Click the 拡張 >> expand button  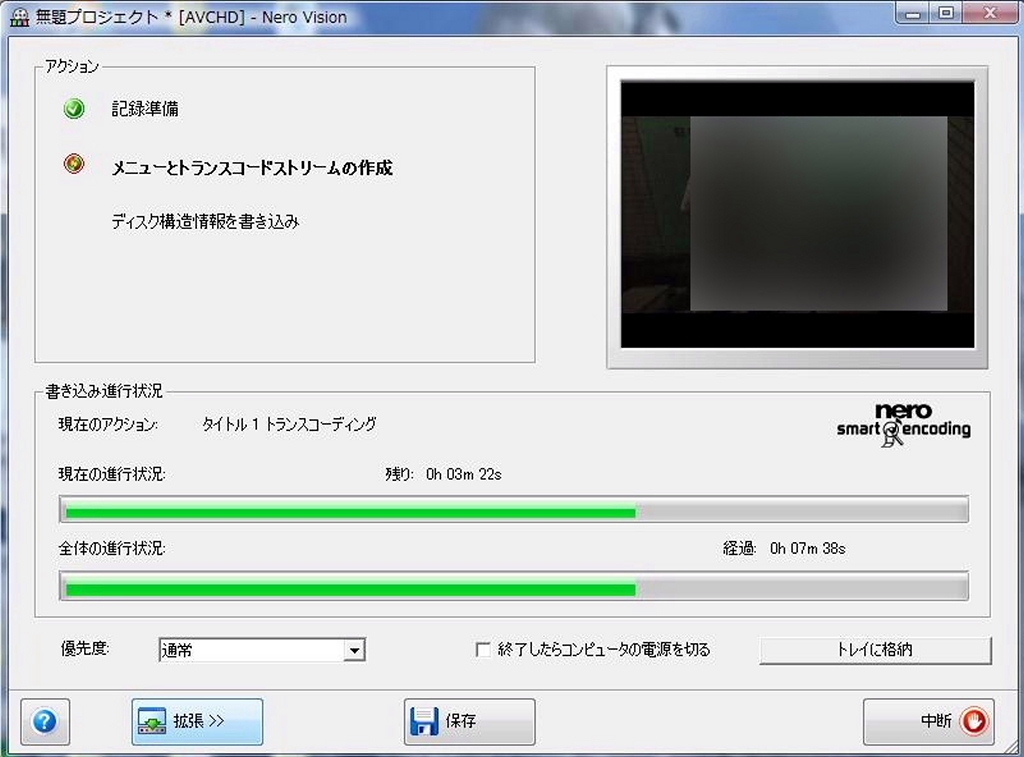pos(197,722)
